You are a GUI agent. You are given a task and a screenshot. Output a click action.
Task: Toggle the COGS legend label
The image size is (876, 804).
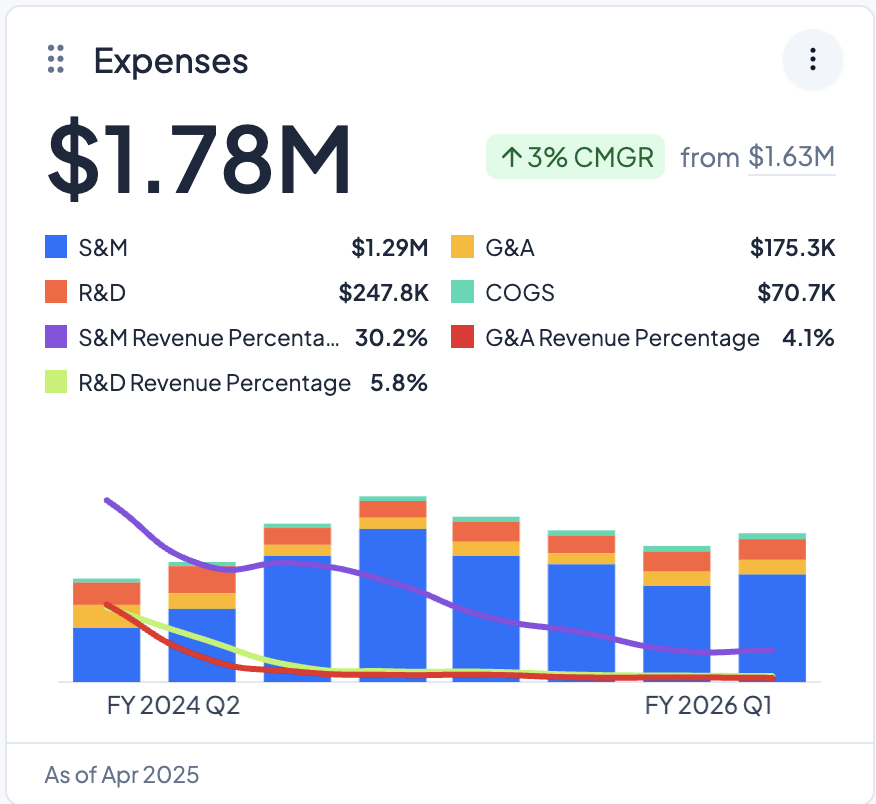(x=520, y=293)
